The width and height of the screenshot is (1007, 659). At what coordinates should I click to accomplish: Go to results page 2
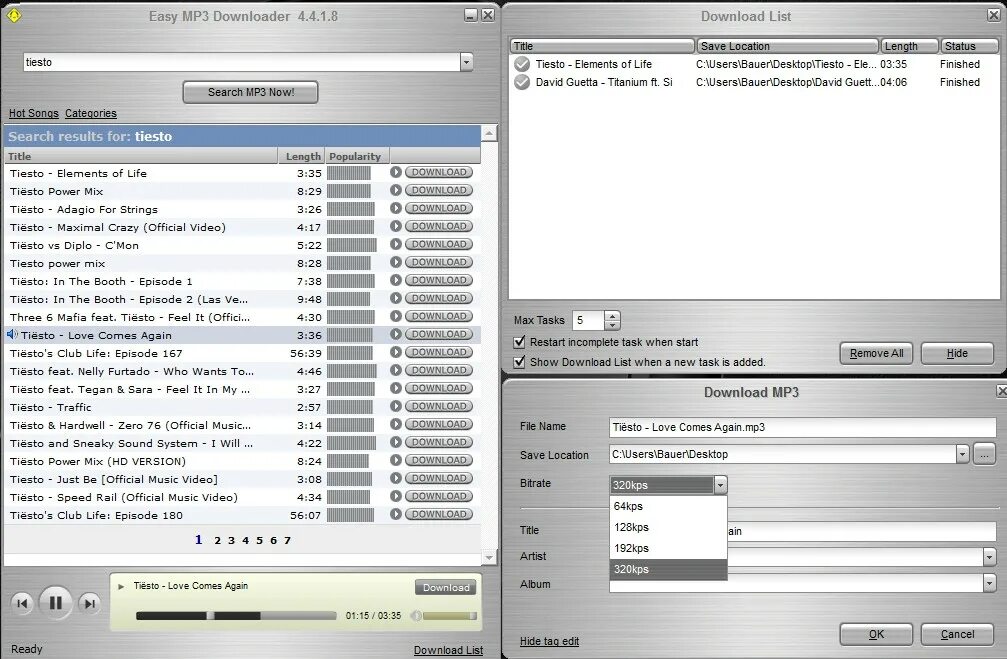[x=217, y=540]
